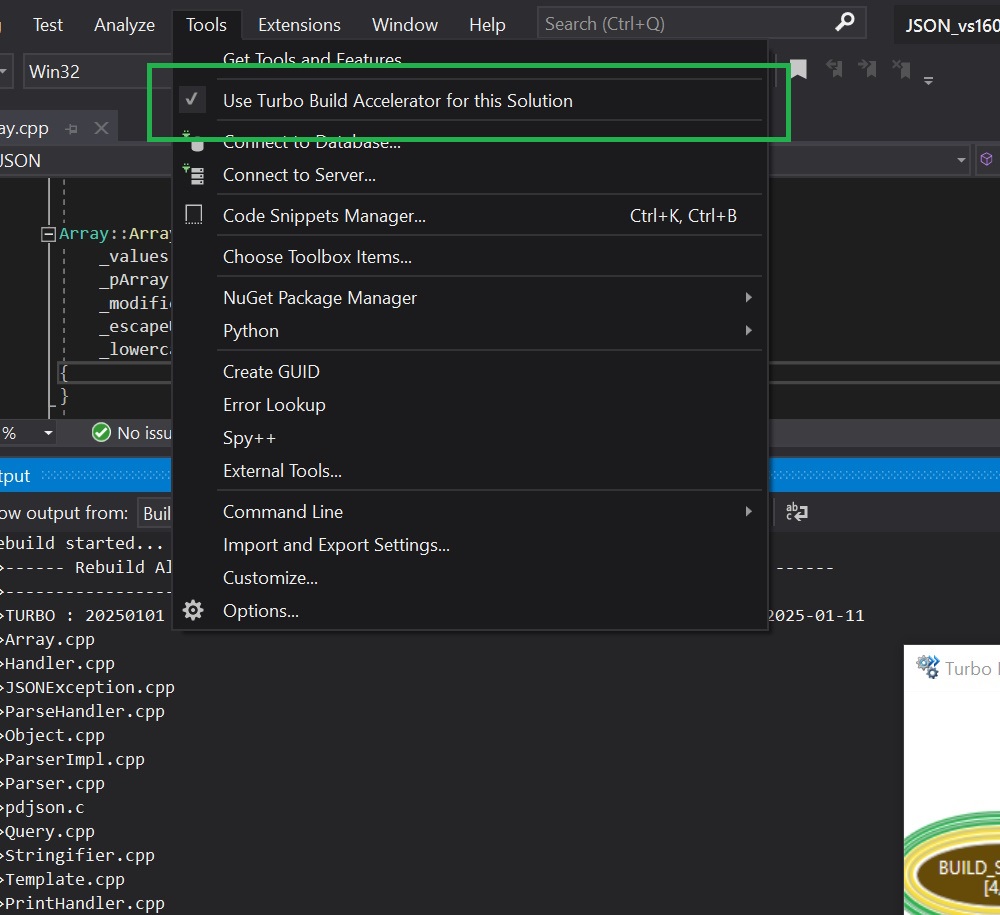Click the Code Snippets Manager icon
Screen dimensions: 1000x915
click(x=194, y=215)
